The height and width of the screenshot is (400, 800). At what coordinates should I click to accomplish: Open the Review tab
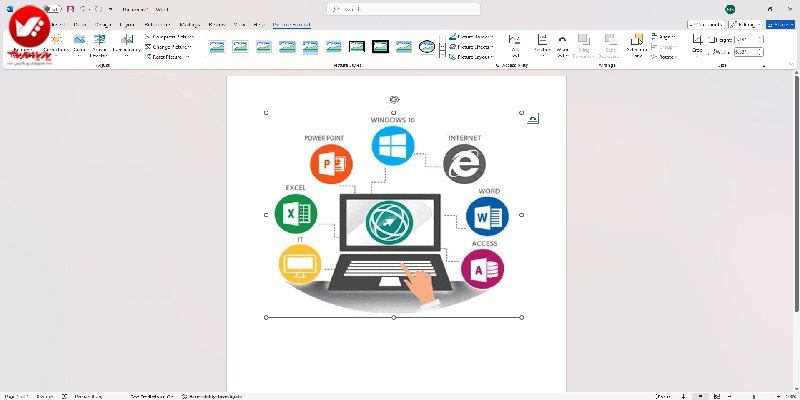click(217, 24)
